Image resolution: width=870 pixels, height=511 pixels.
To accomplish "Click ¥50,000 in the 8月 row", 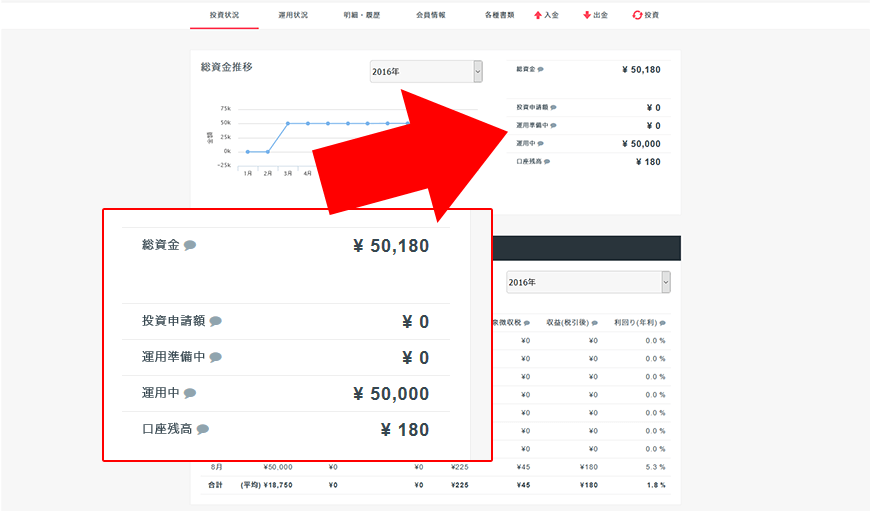I will point(278,467).
